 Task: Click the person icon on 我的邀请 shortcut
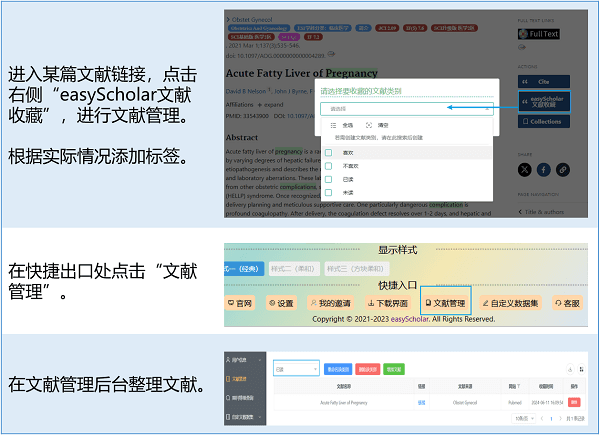coord(314,303)
